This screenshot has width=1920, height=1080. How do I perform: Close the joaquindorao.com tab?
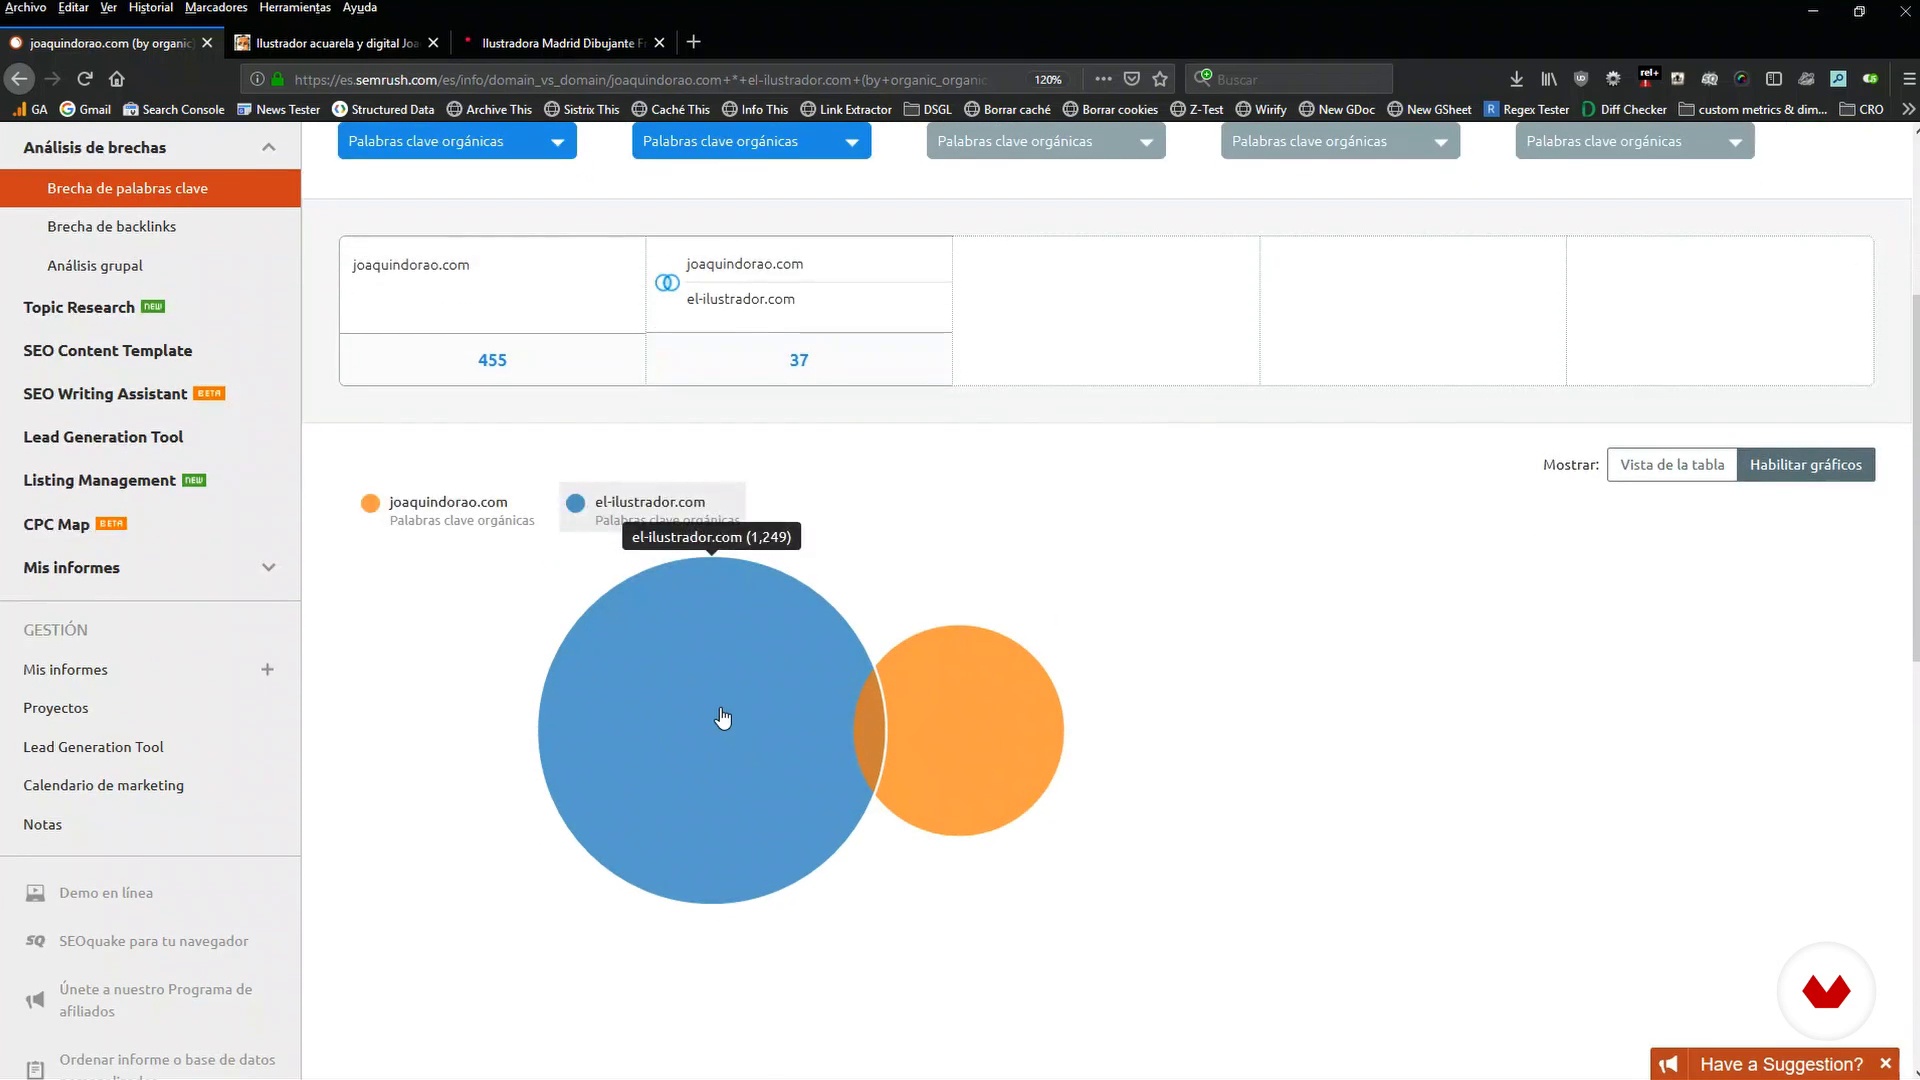(207, 43)
